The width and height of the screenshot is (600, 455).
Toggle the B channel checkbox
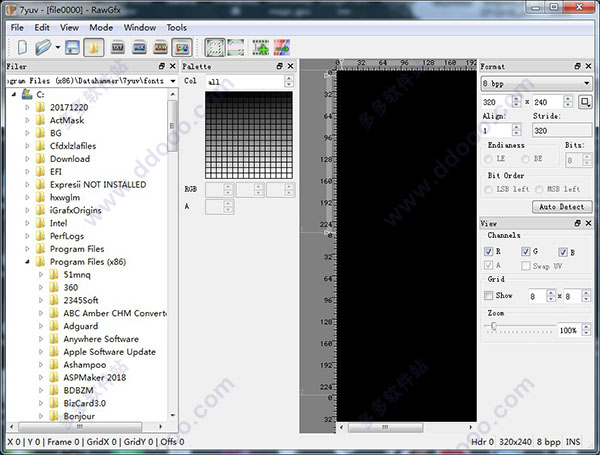click(562, 252)
